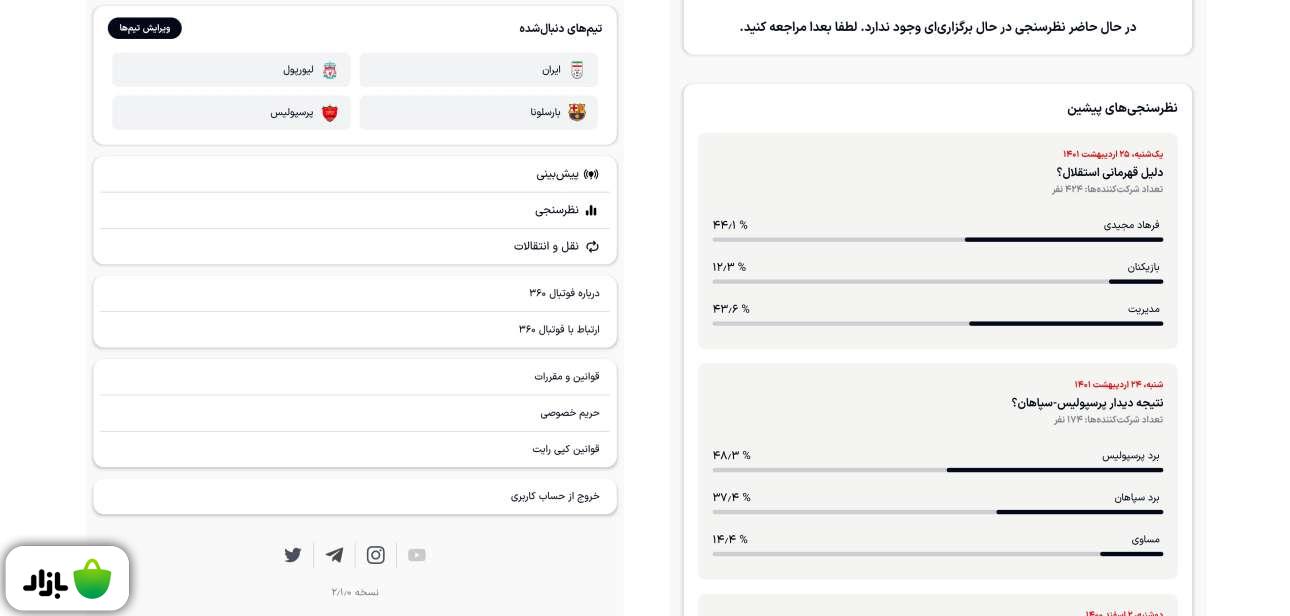
Task: Click the Barcelona team crest
Action: (x=577, y=113)
